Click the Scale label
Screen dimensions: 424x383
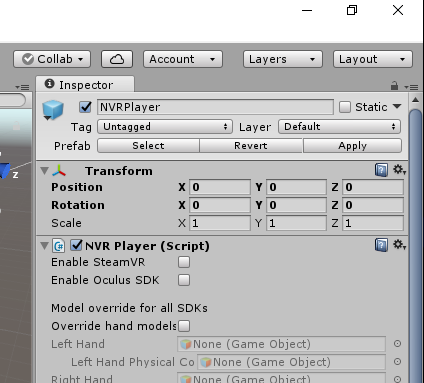(66, 223)
